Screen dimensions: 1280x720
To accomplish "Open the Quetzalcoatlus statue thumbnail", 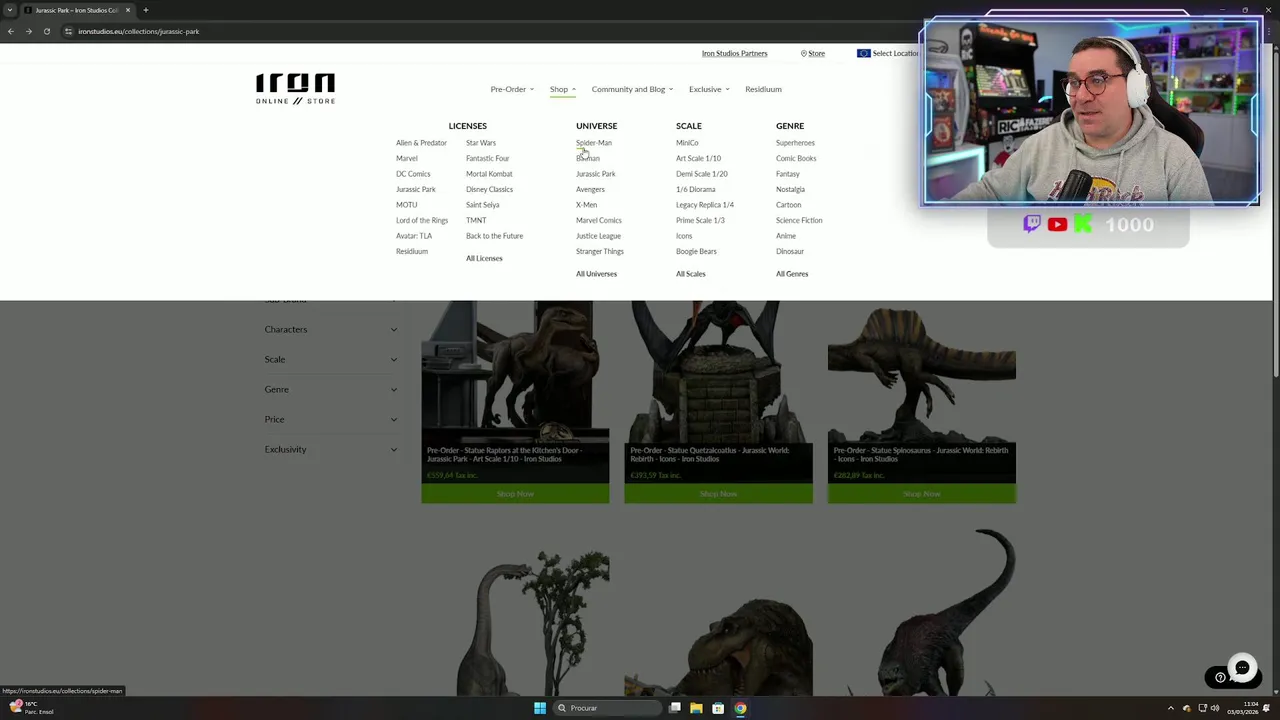I will point(718,370).
